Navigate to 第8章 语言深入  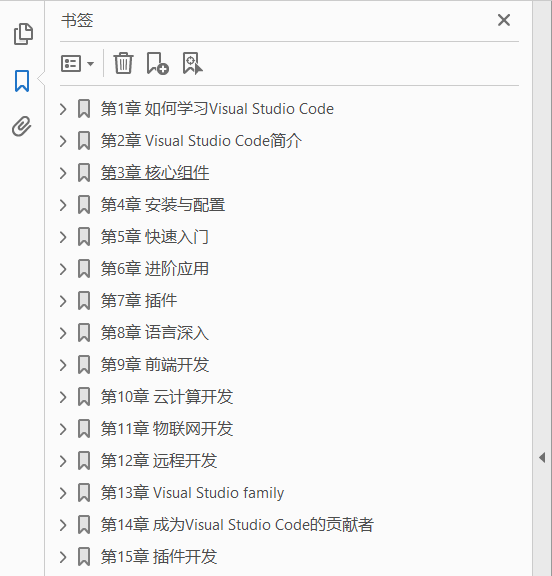coord(155,332)
